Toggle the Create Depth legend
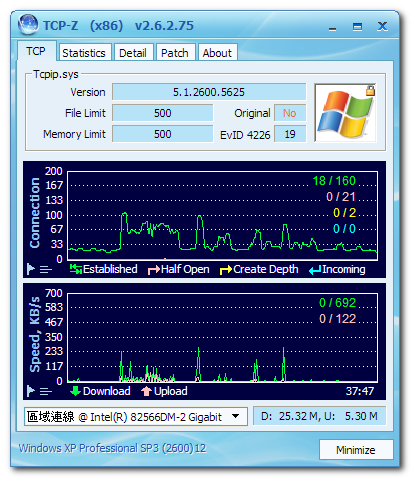Image resolution: width=411 pixels, height=478 pixels. (x=259, y=269)
